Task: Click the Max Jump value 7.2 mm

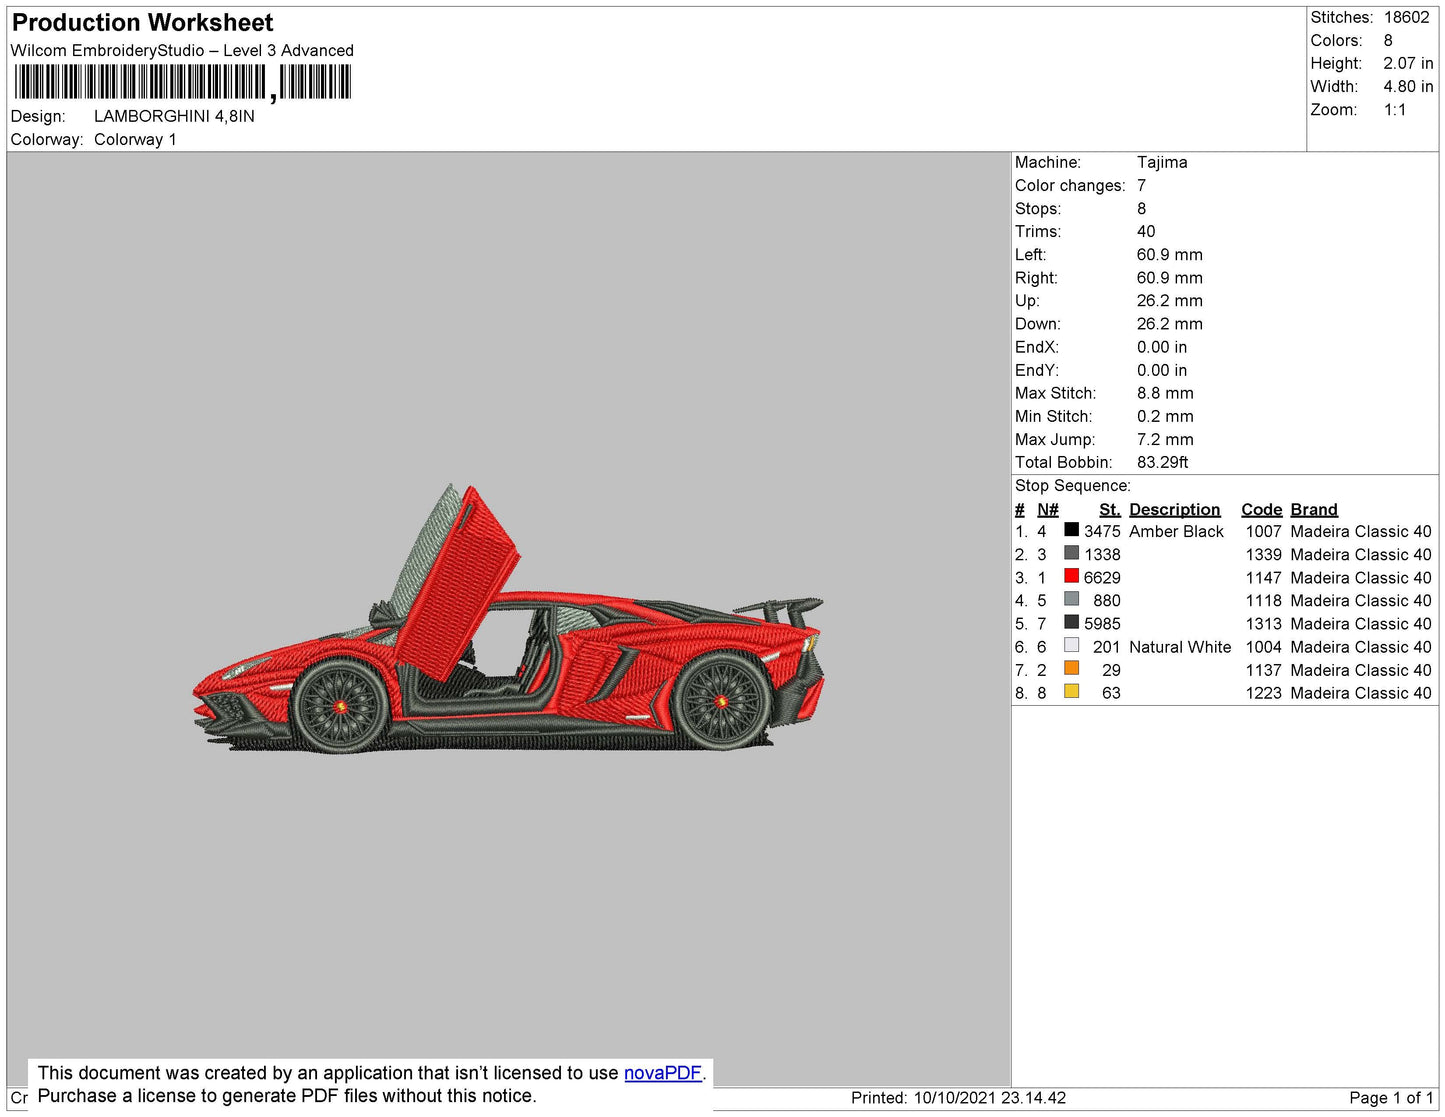Action: pyautogui.click(x=1165, y=439)
